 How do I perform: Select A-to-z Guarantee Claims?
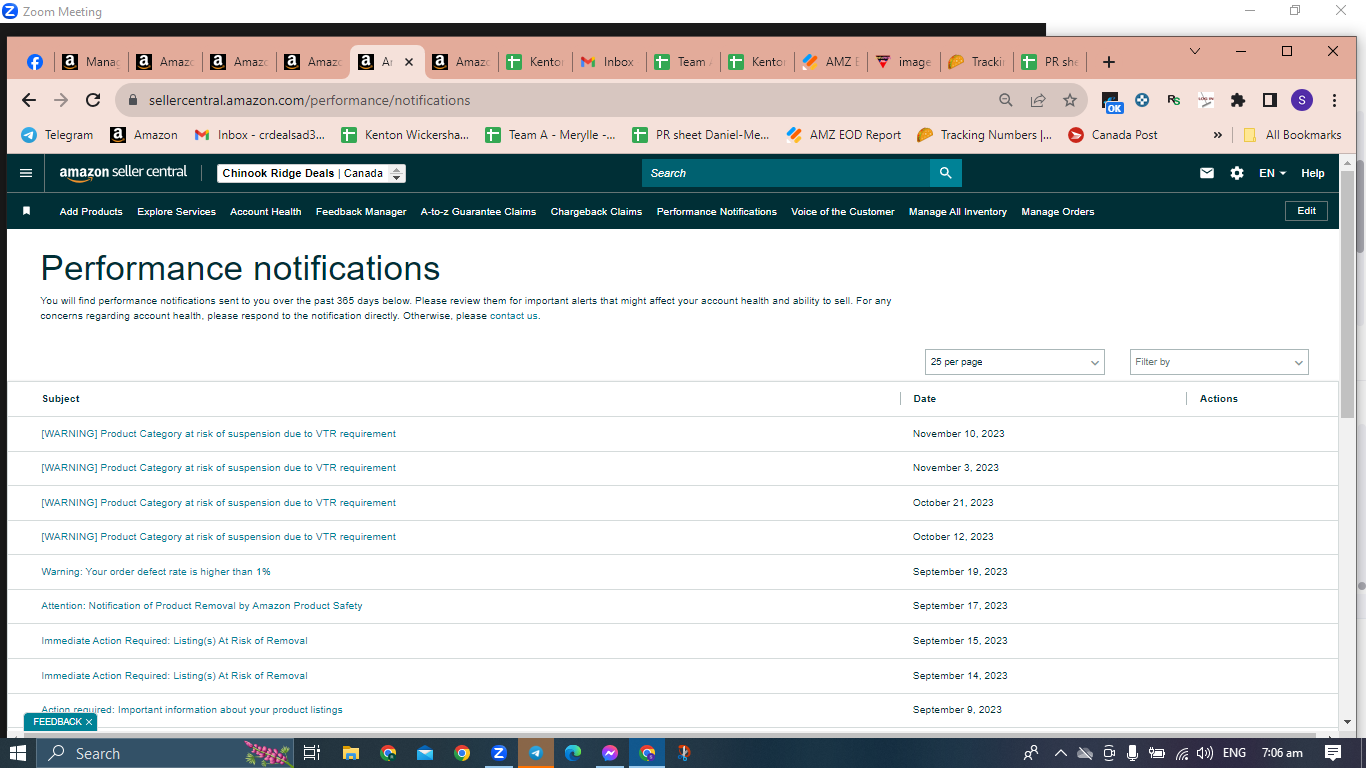click(478, 212)
